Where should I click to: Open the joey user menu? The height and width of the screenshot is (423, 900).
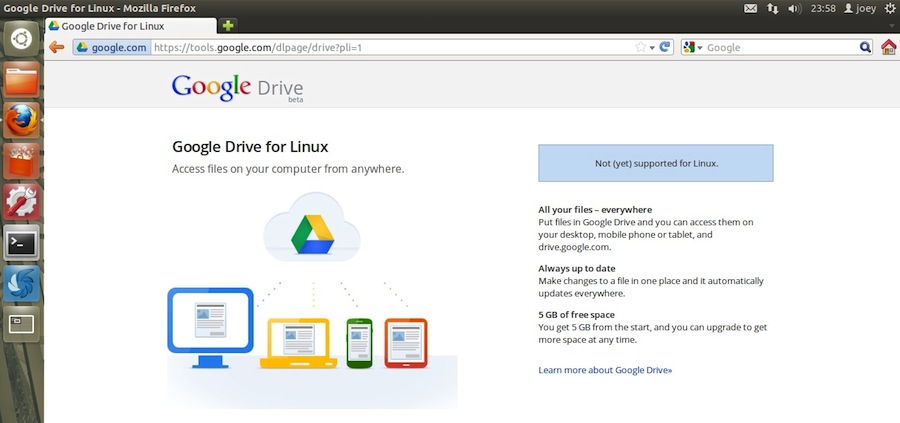pyautogui.click(x=860, y=9)
